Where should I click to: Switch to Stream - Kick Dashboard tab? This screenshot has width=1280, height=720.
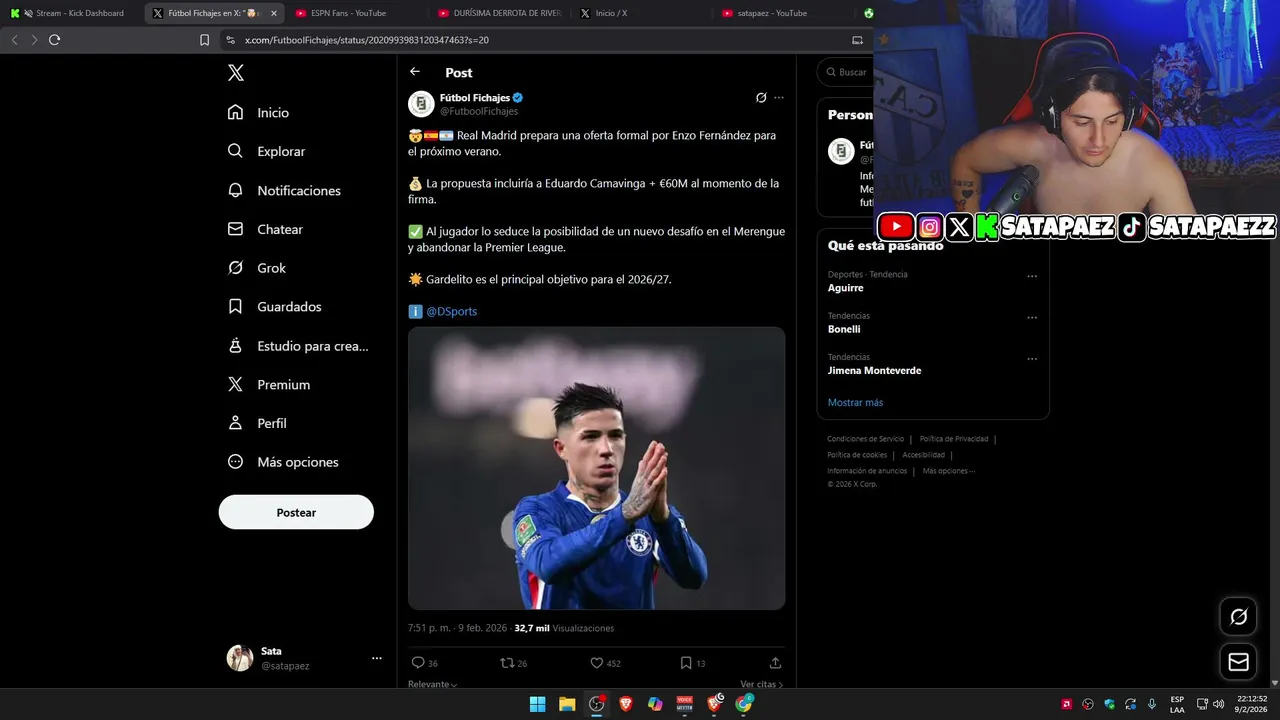click(71, 13)
